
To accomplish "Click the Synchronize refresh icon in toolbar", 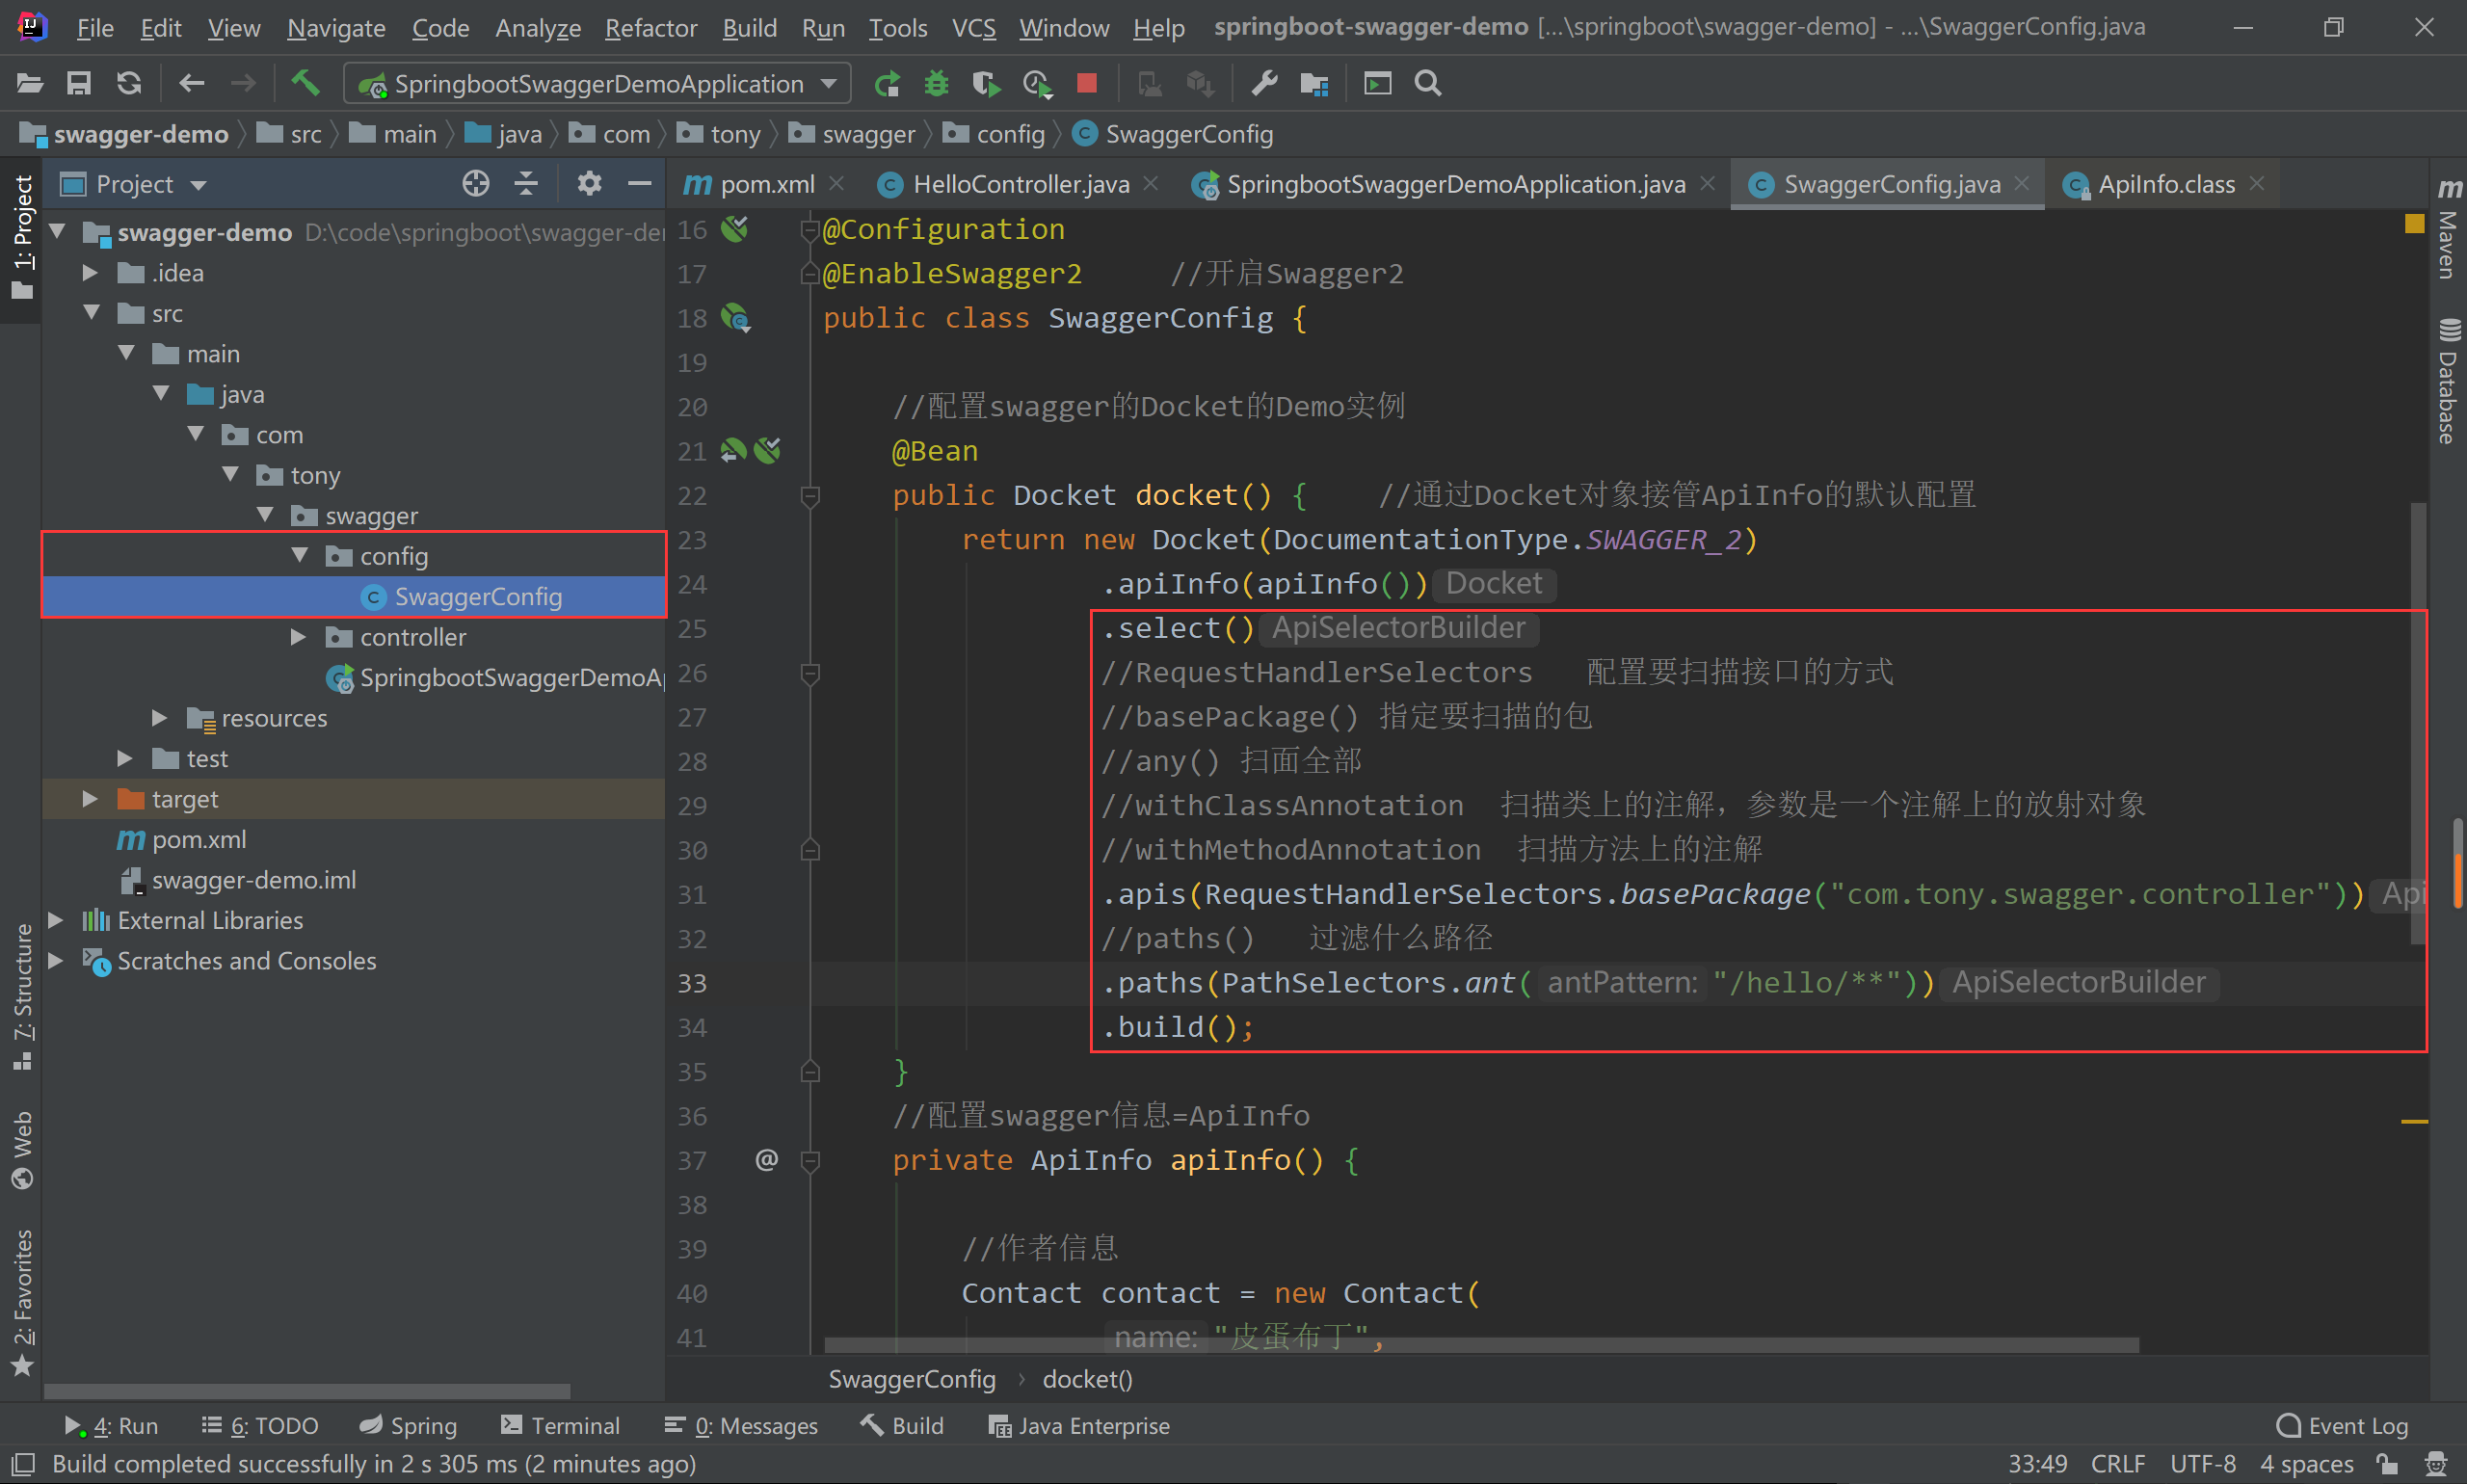I will (x=129, y=83).
